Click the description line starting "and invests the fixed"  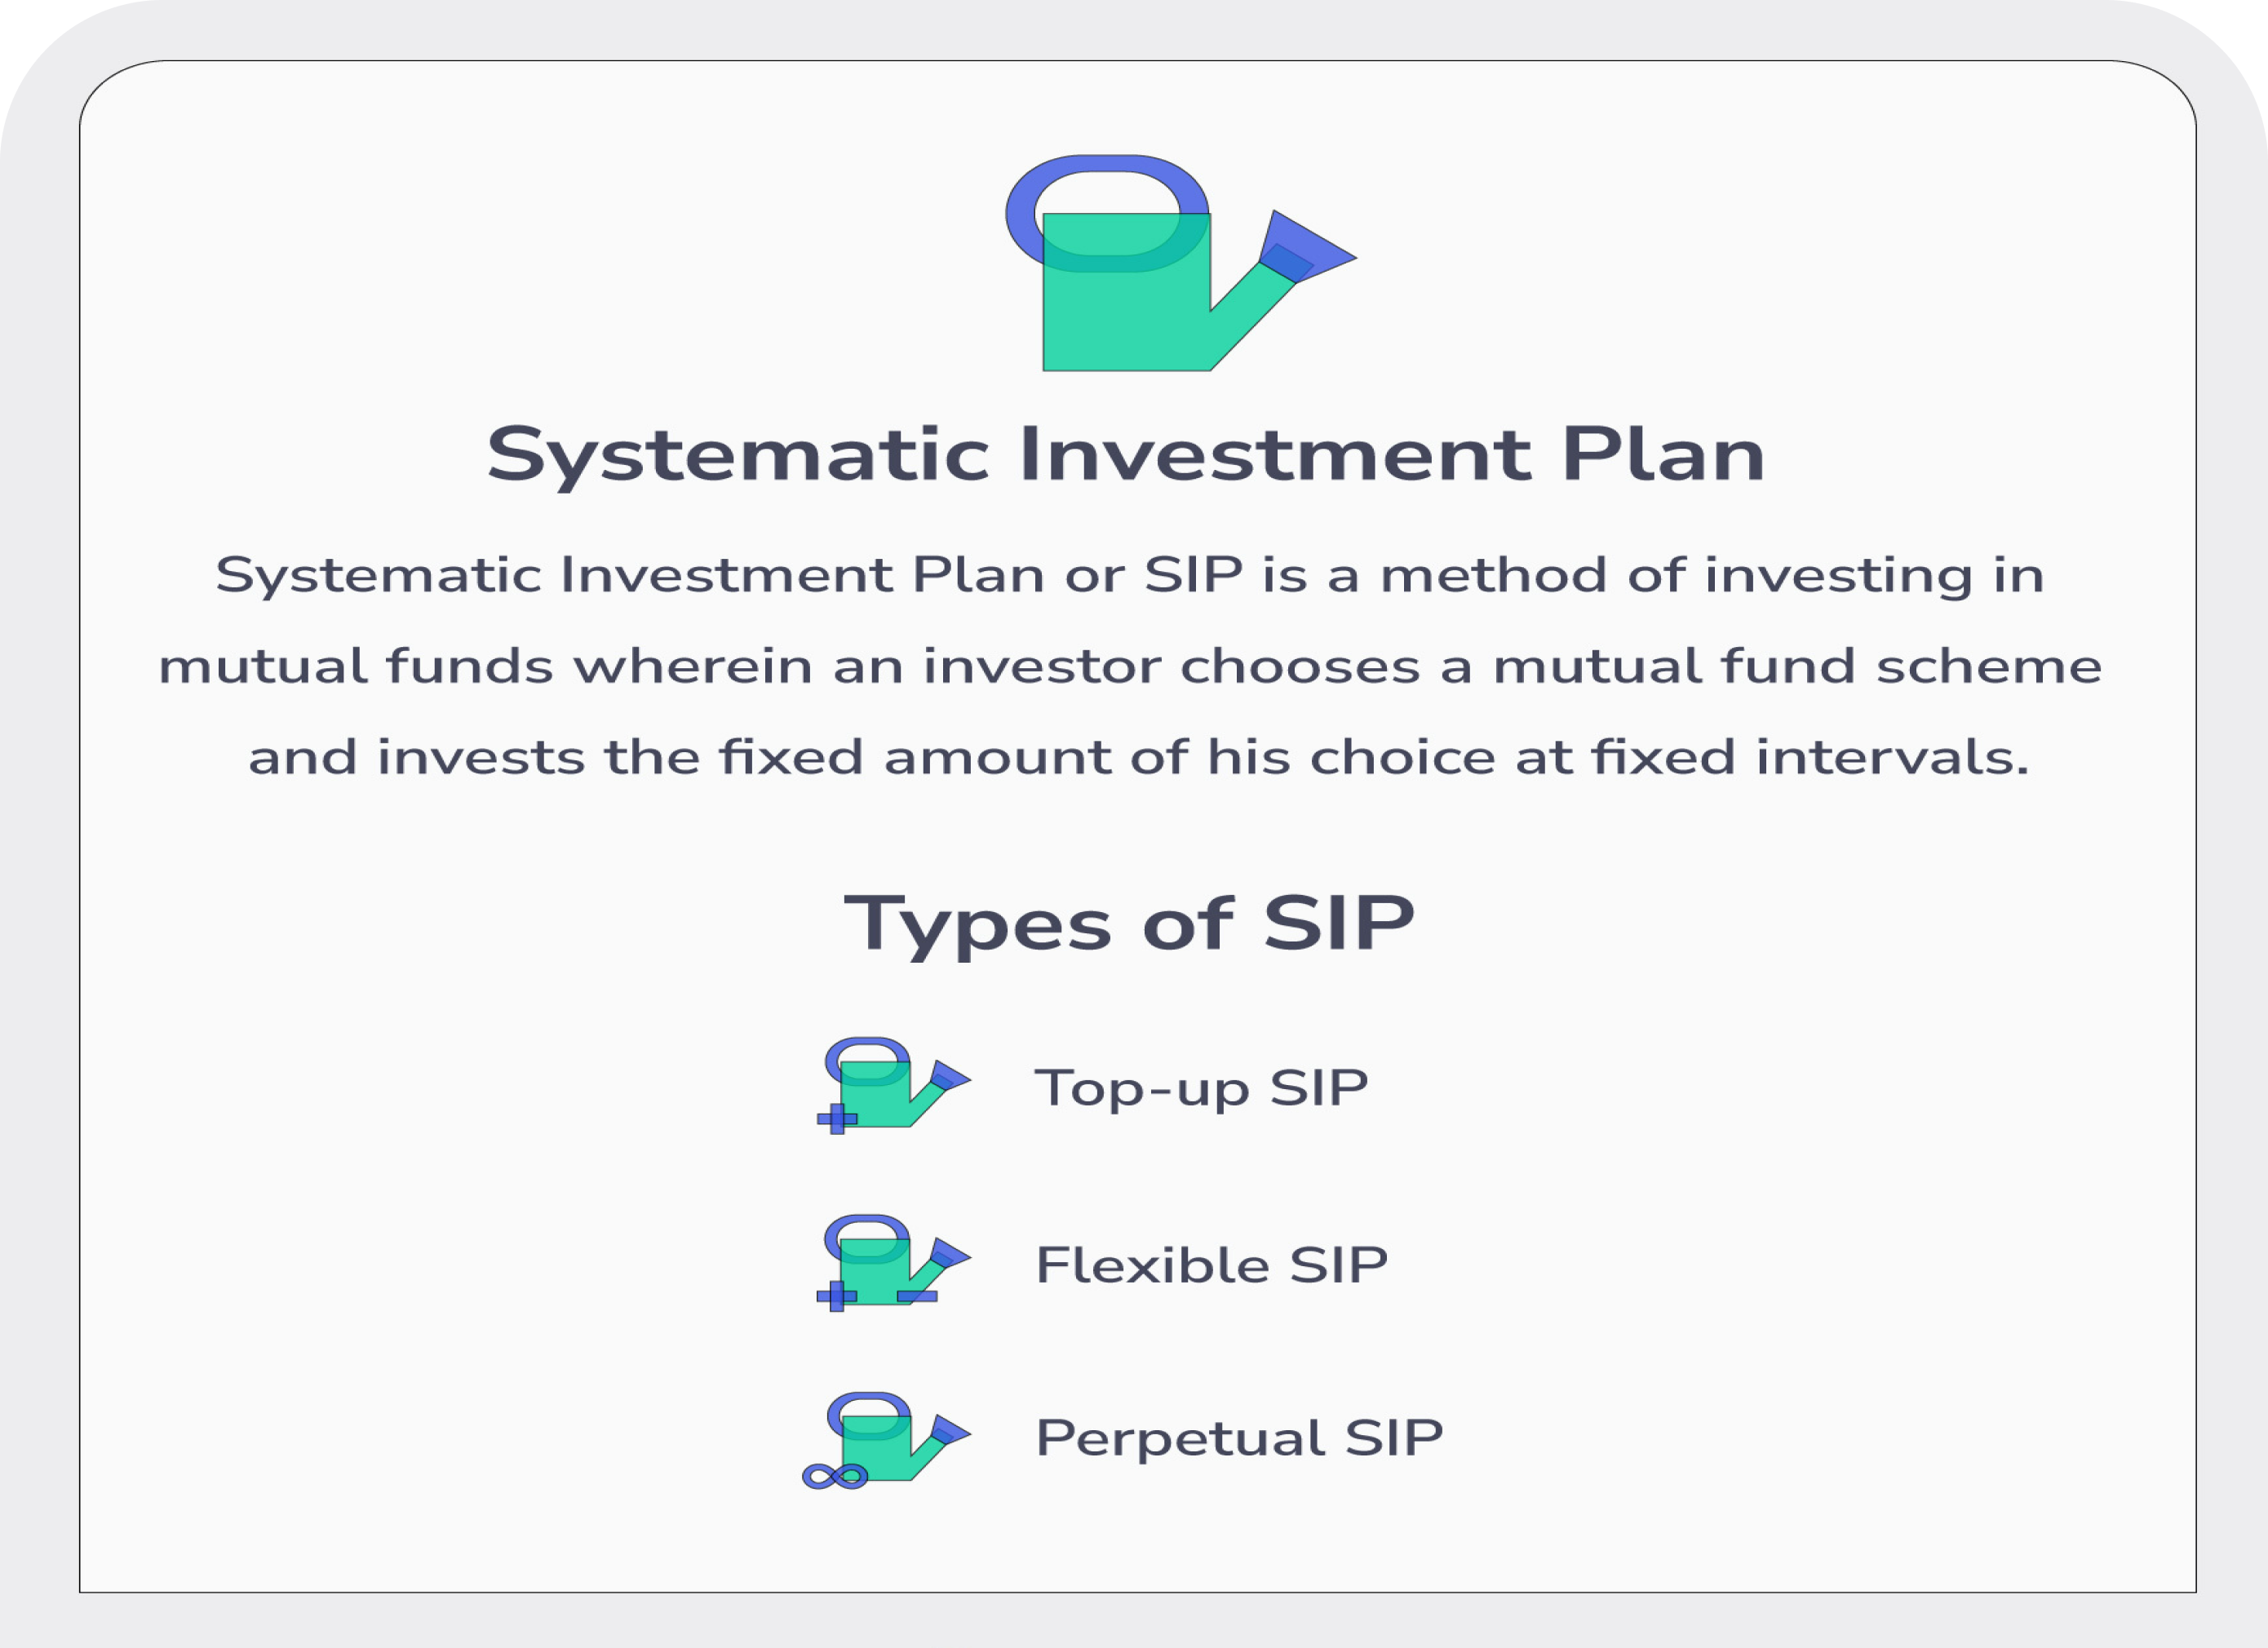pos(1138,757)
